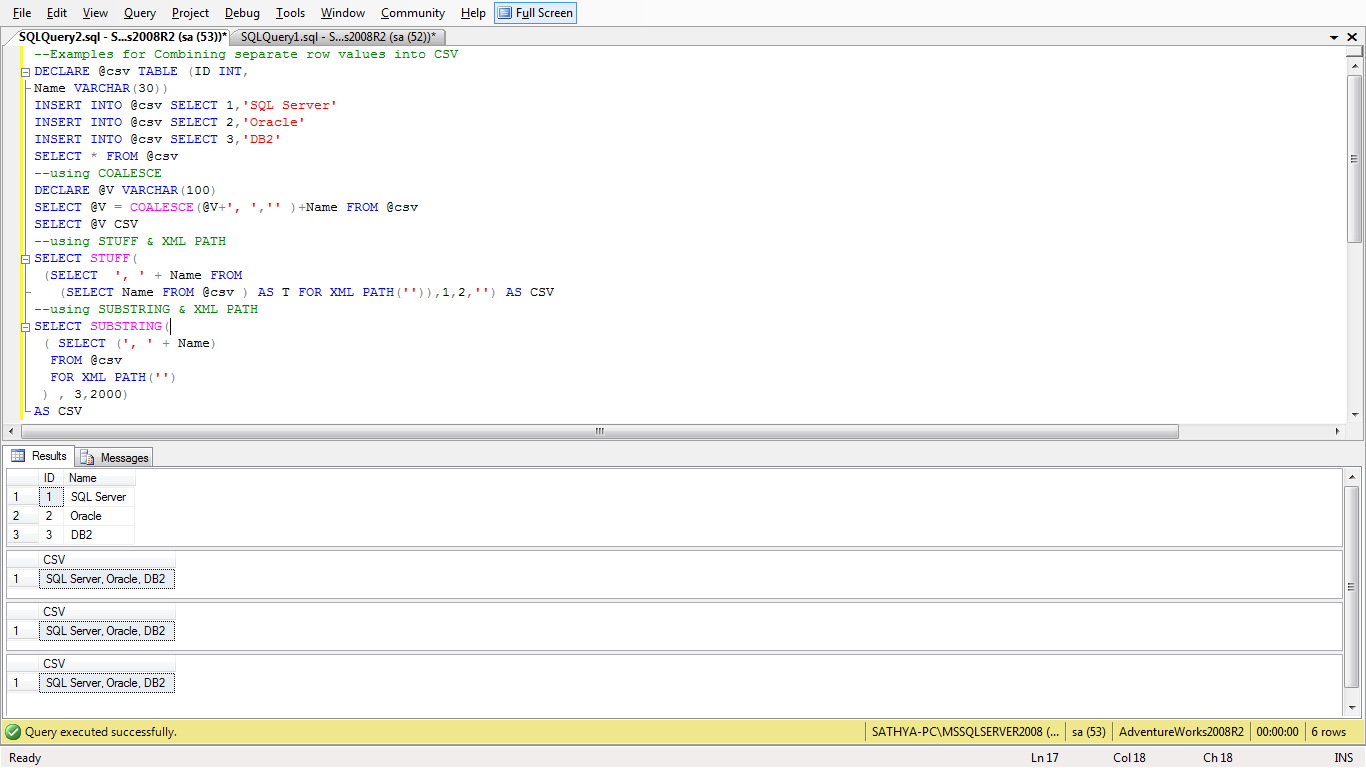Click the 'sa (53)' login status entry

pyautogui.click(x=1088, y=732)
